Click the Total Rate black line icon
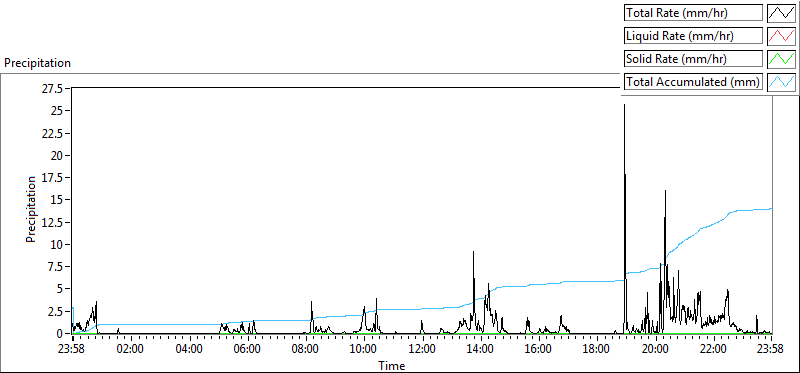Image resolution: width=800 pixels, height=373 pixels. click(x=781, y=13)
